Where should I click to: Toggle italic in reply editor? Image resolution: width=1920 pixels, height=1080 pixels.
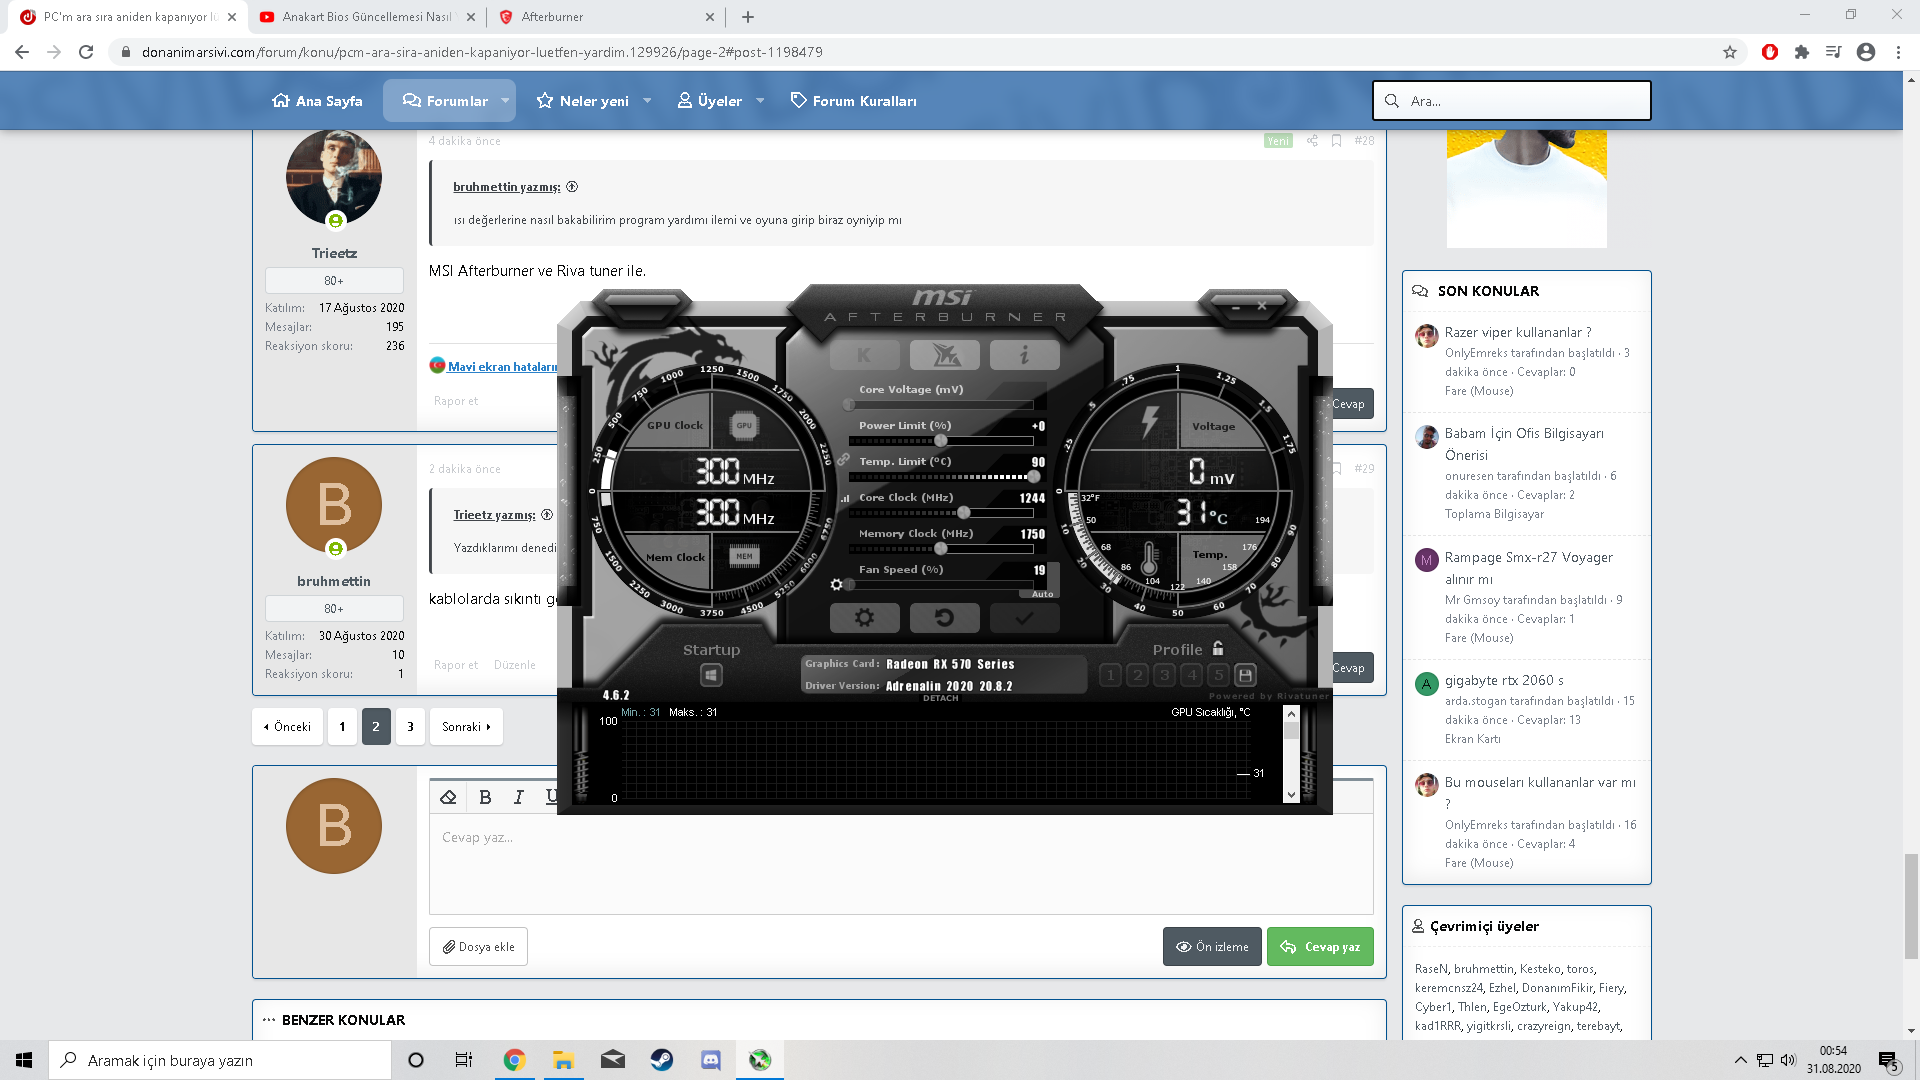[518, 797]
